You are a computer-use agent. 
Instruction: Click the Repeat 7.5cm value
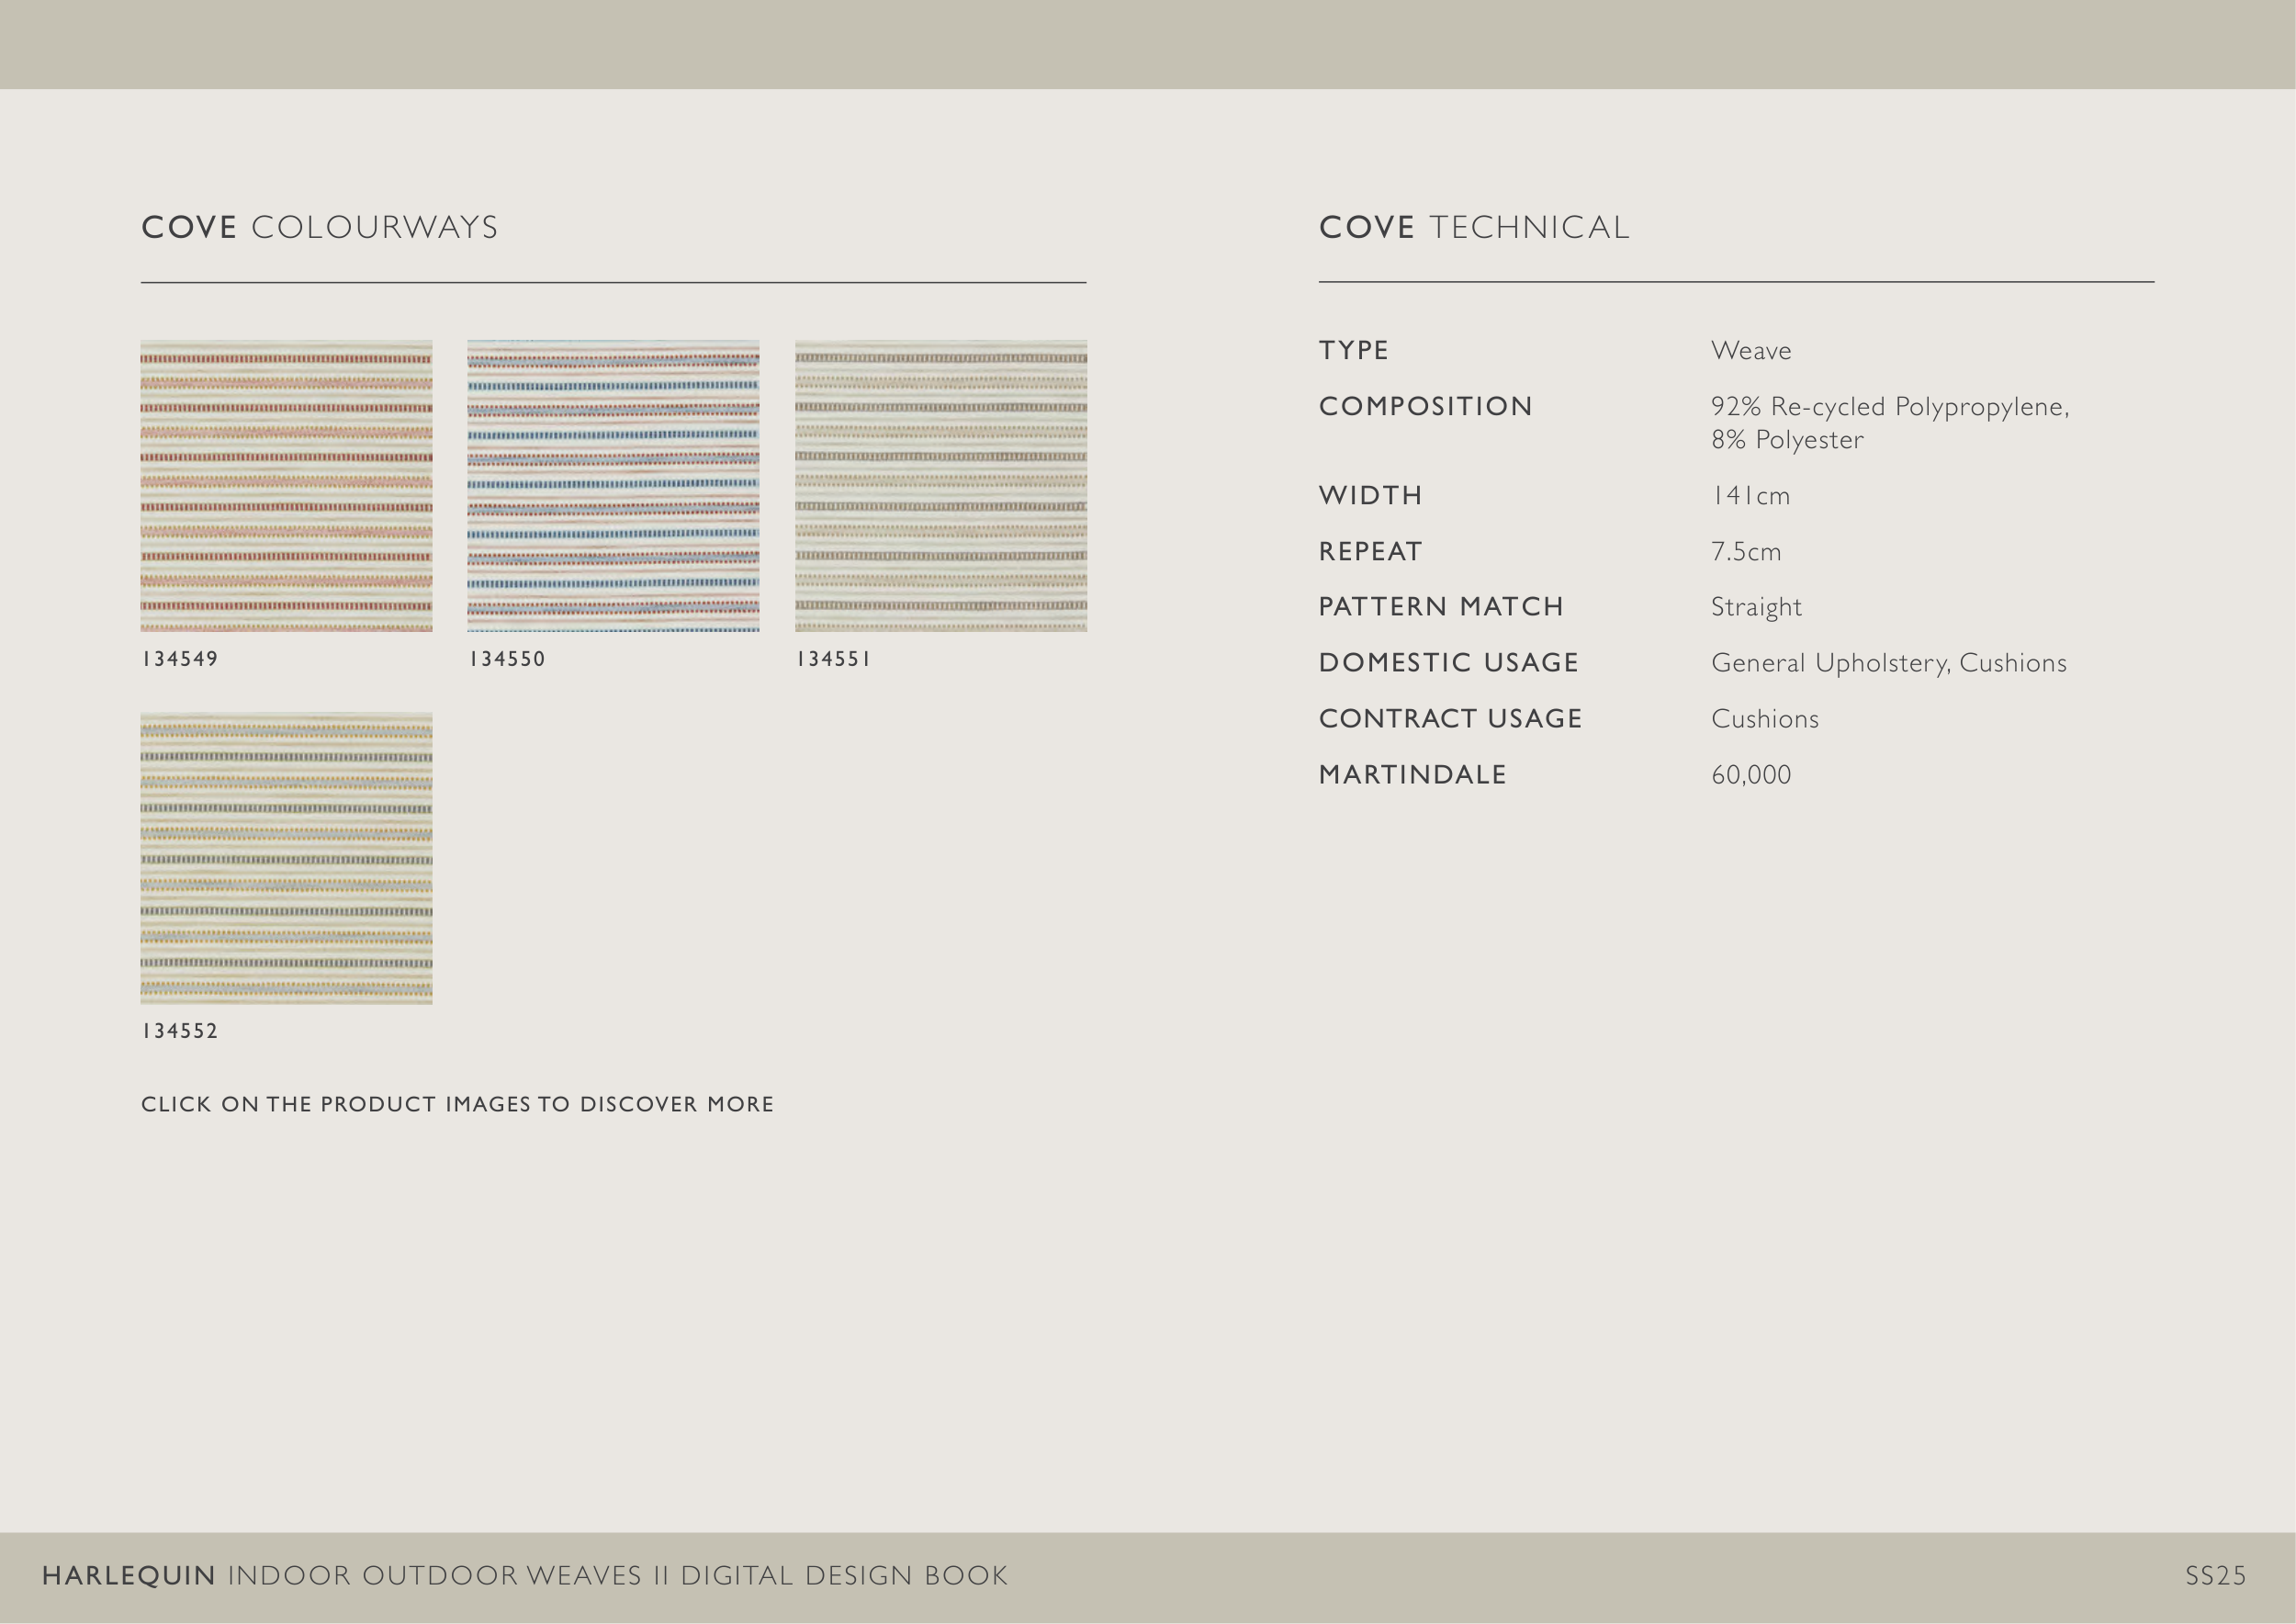tap(1746, 552)
